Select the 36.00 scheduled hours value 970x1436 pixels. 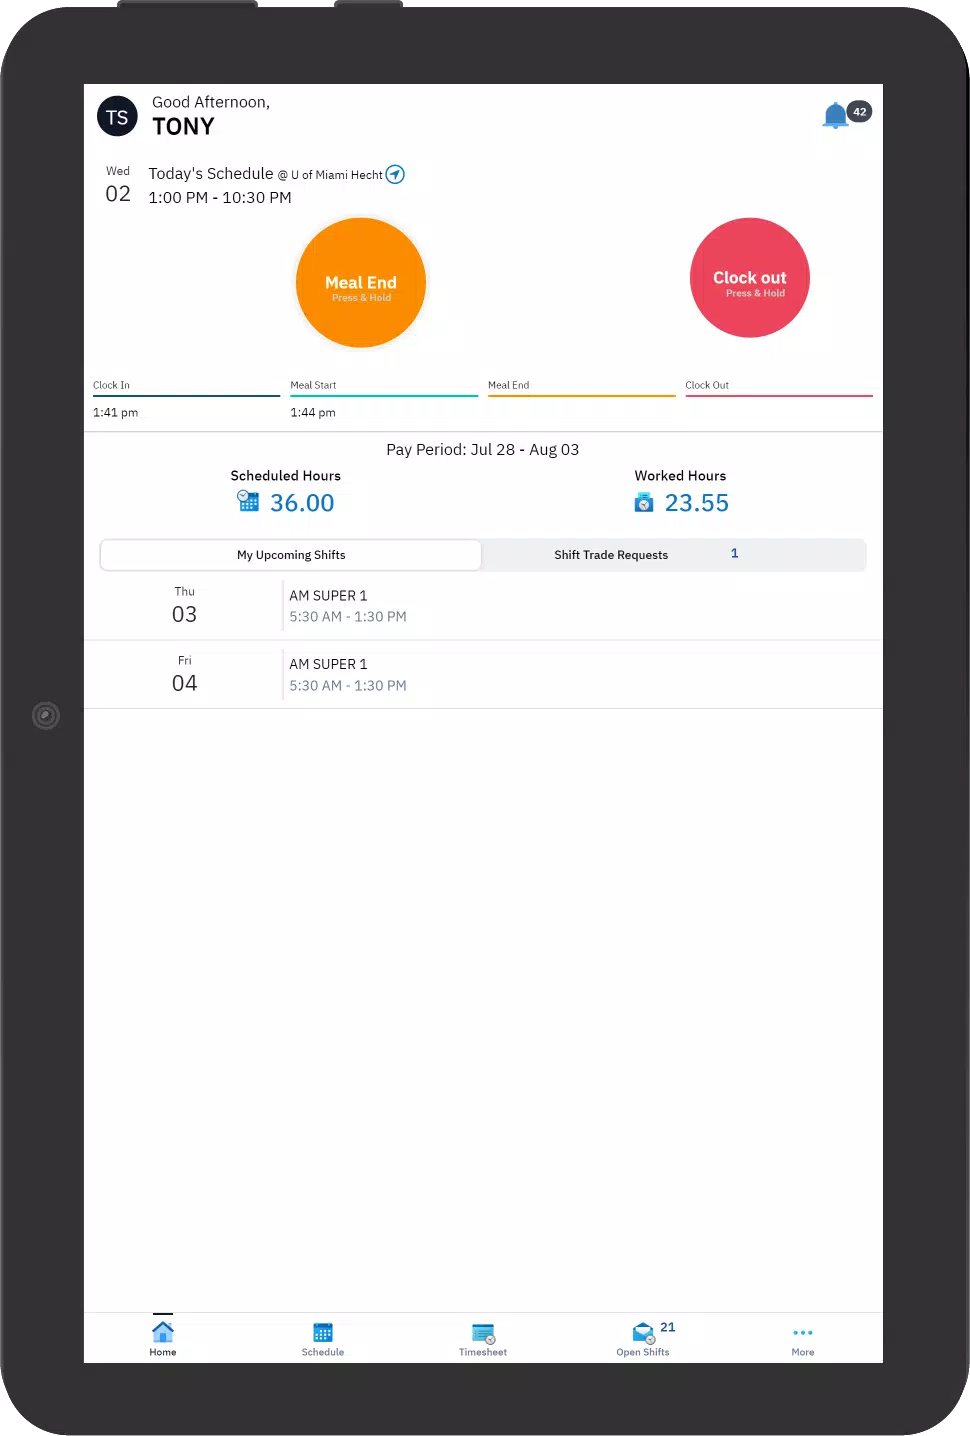click(302, 503)
